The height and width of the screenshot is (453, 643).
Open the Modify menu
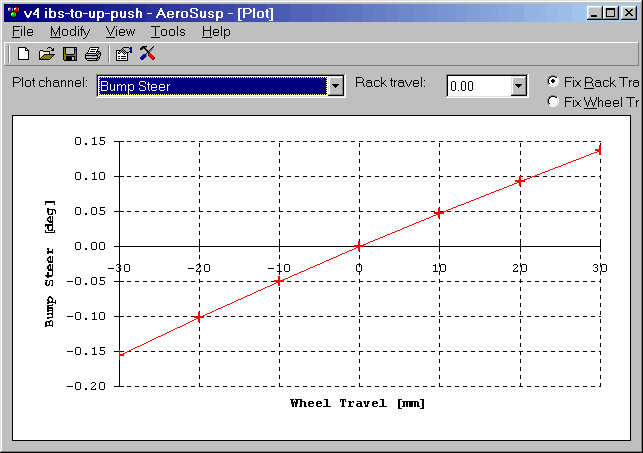(x=70, y=32)
